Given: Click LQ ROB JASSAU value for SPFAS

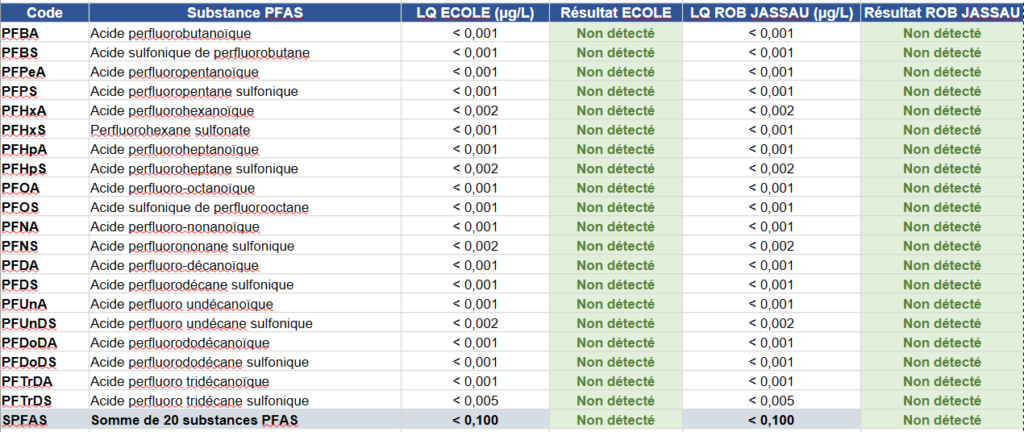Looking at the screenshot, I should (770, 420).
